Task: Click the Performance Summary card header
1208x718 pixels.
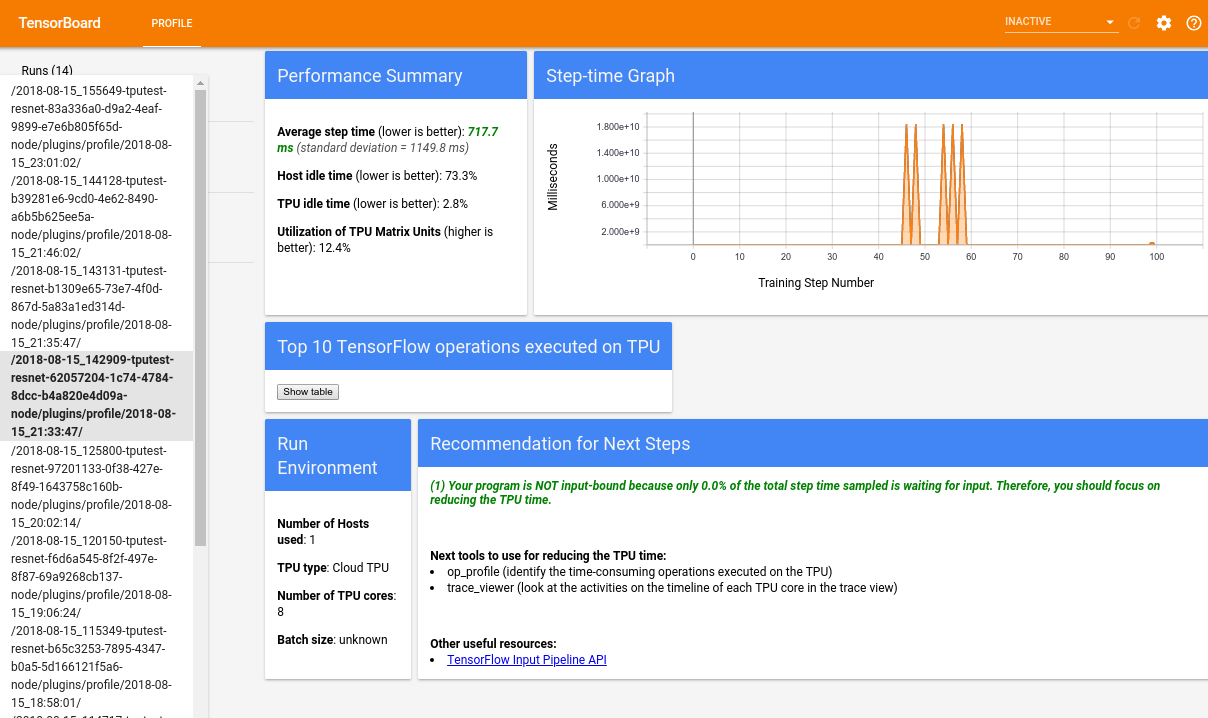Action: [x=396, y=76]
